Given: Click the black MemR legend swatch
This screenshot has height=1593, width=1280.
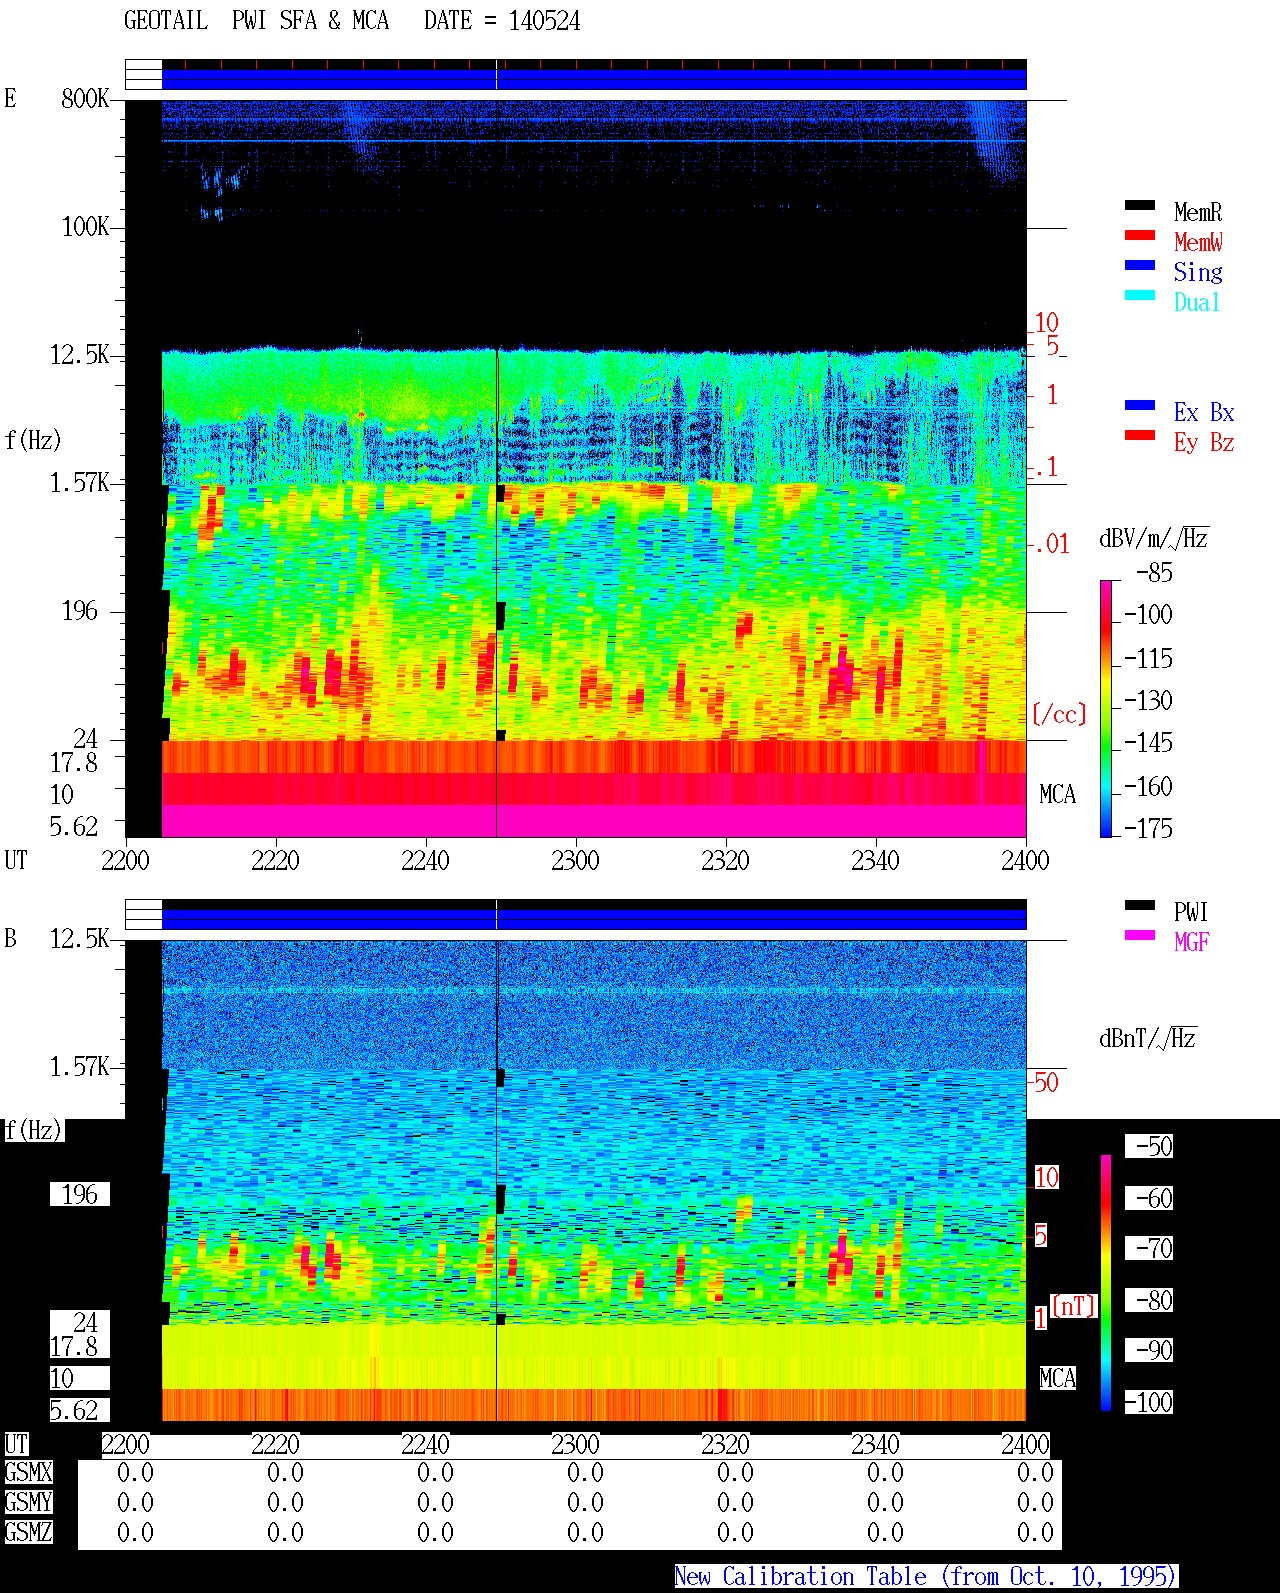Looking at the screenshot, I should (1140, 205).
